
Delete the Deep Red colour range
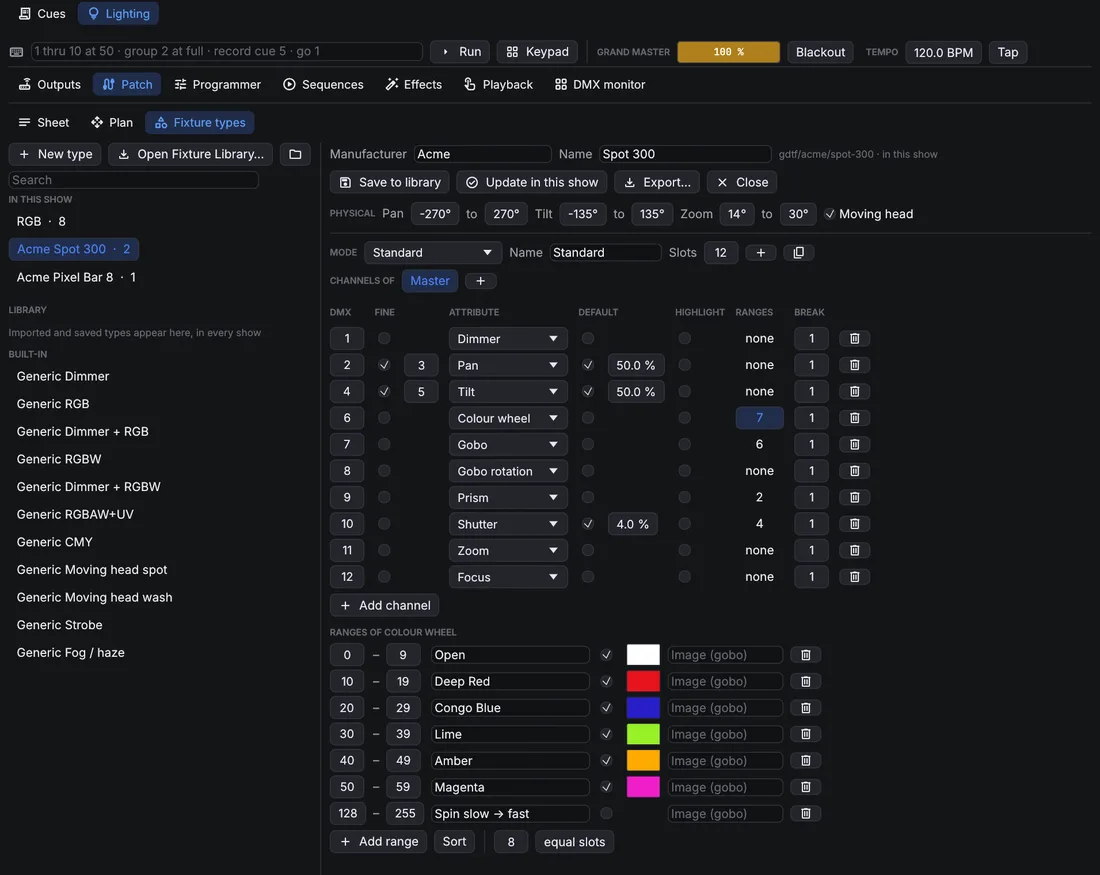tap(805, 681)
